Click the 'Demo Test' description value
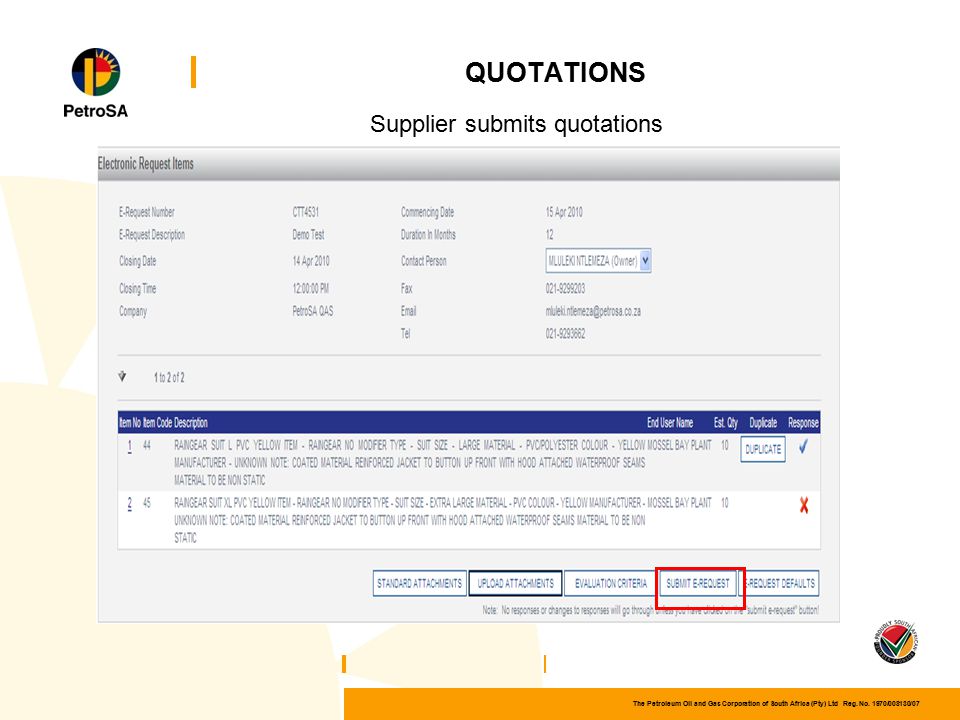 (308, 234)
